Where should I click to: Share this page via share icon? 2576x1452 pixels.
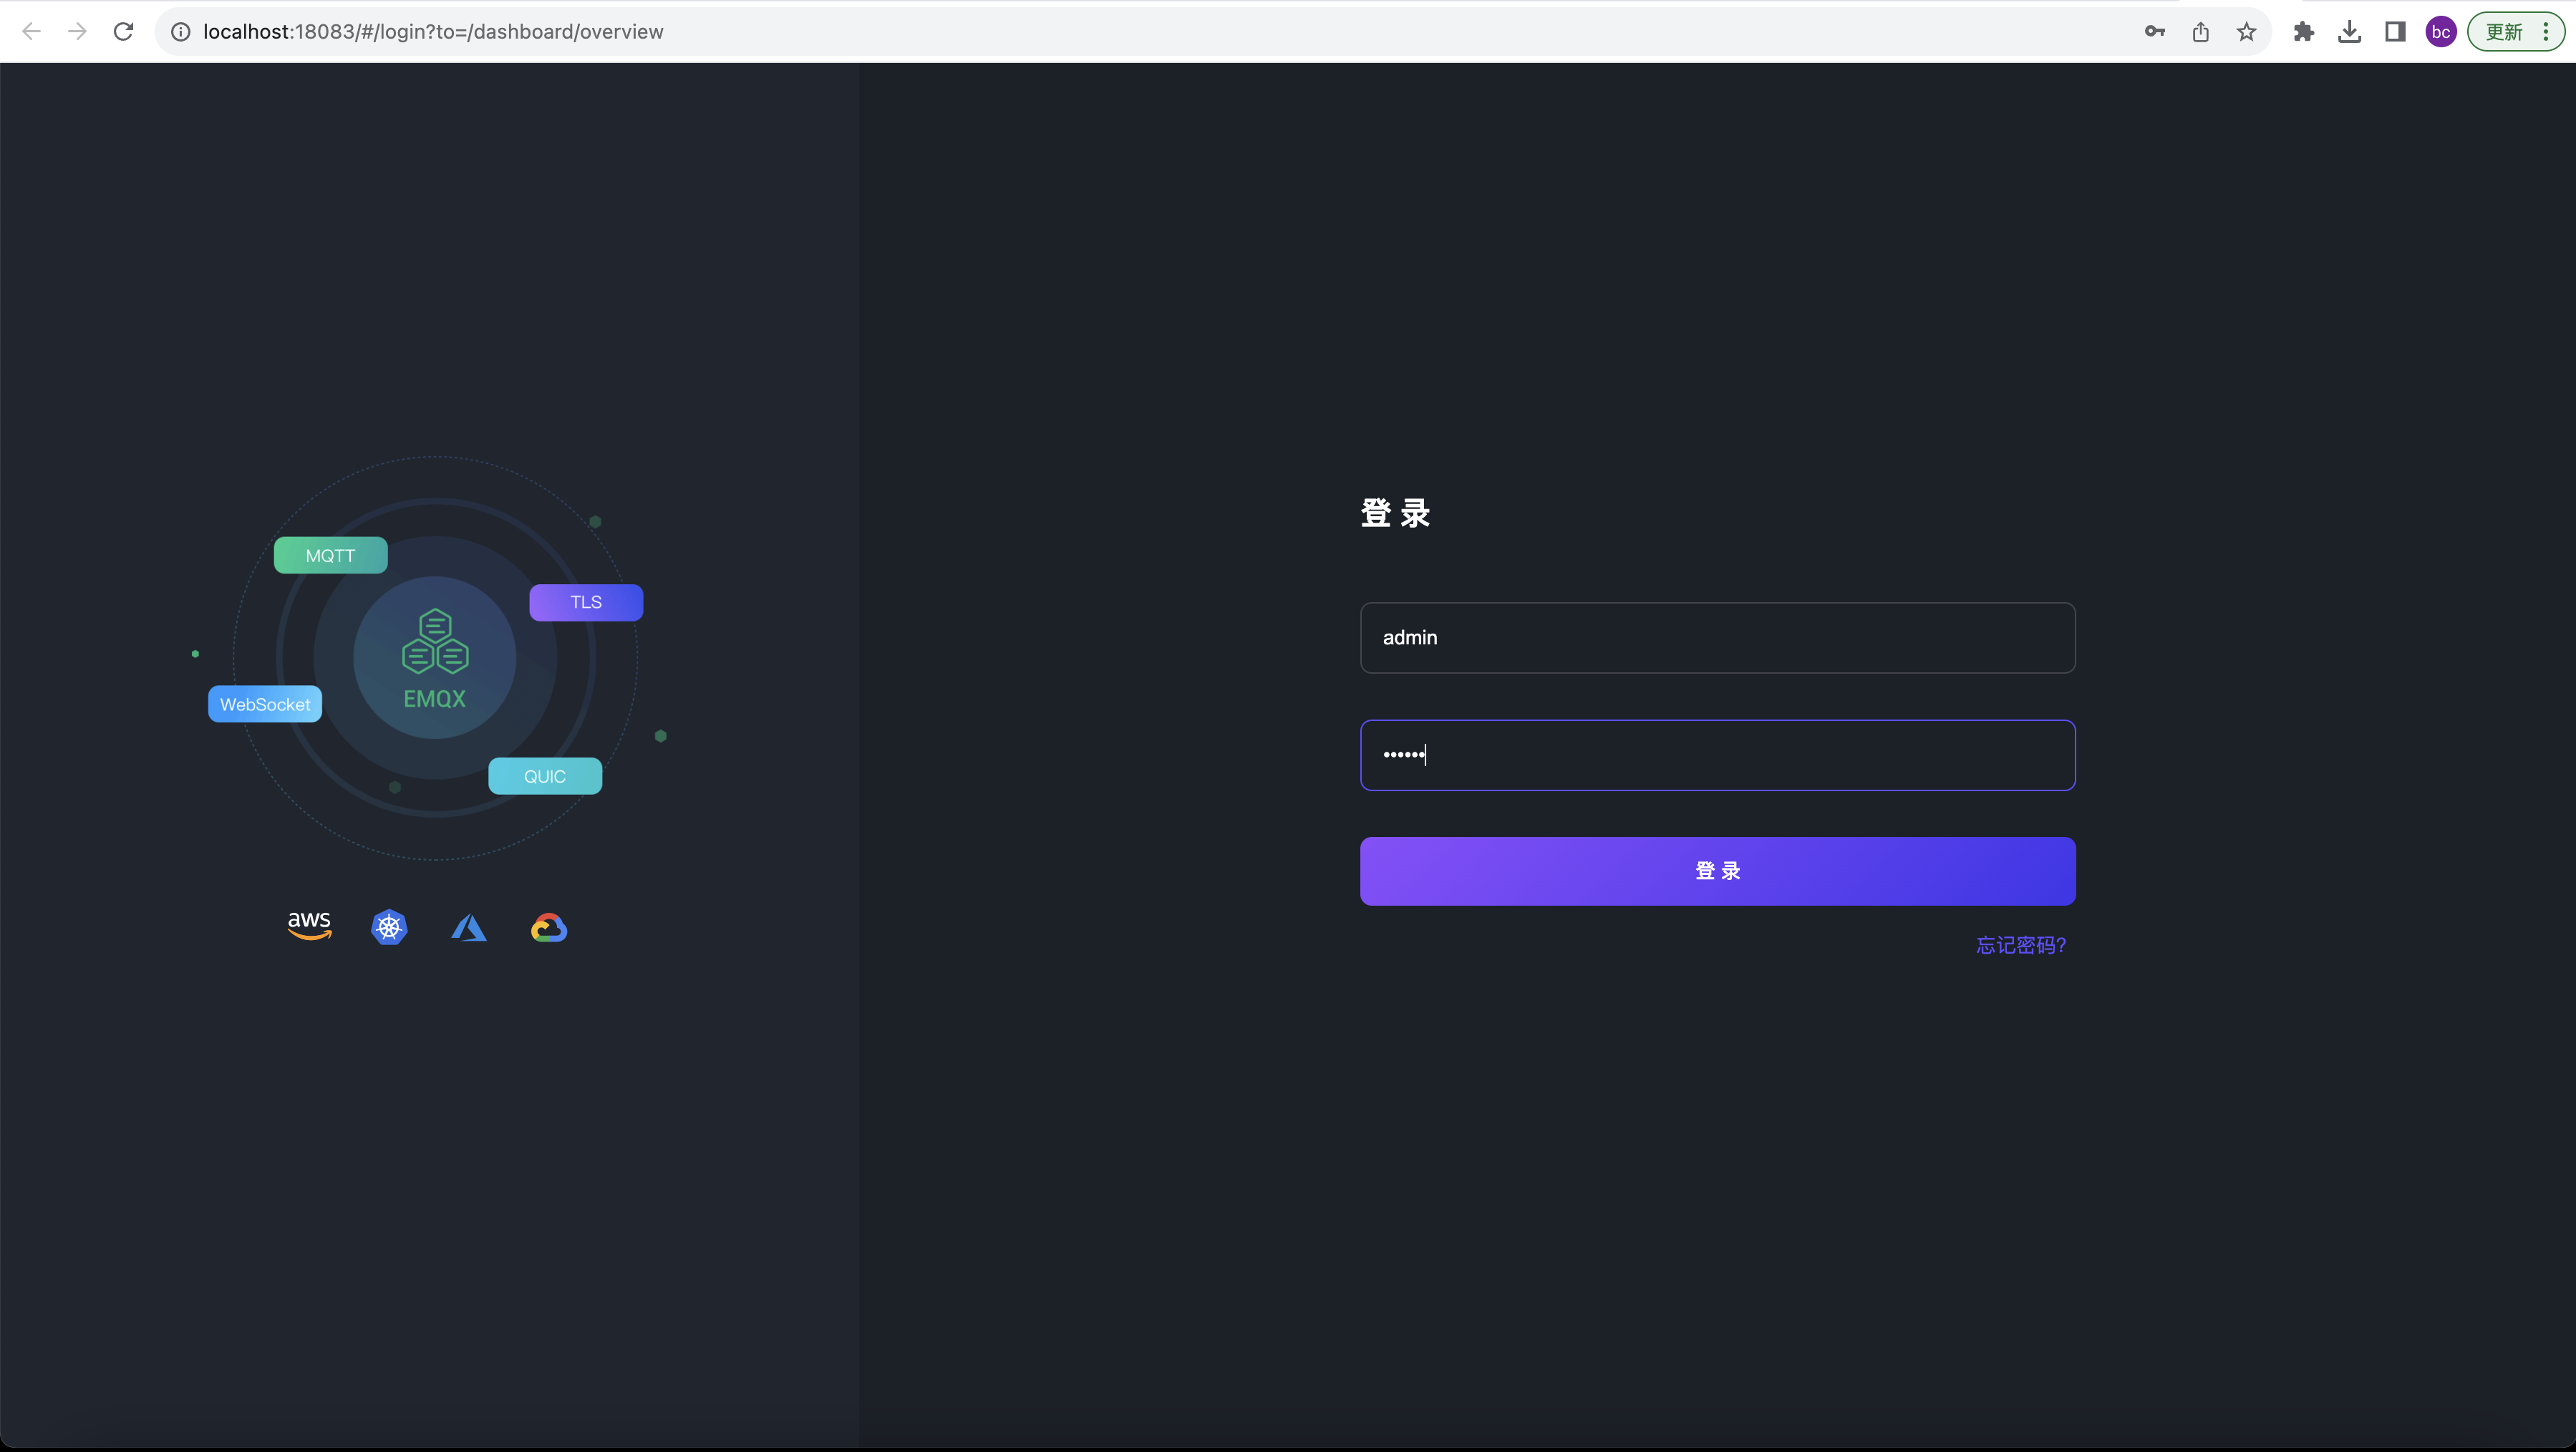point(2201,31)
